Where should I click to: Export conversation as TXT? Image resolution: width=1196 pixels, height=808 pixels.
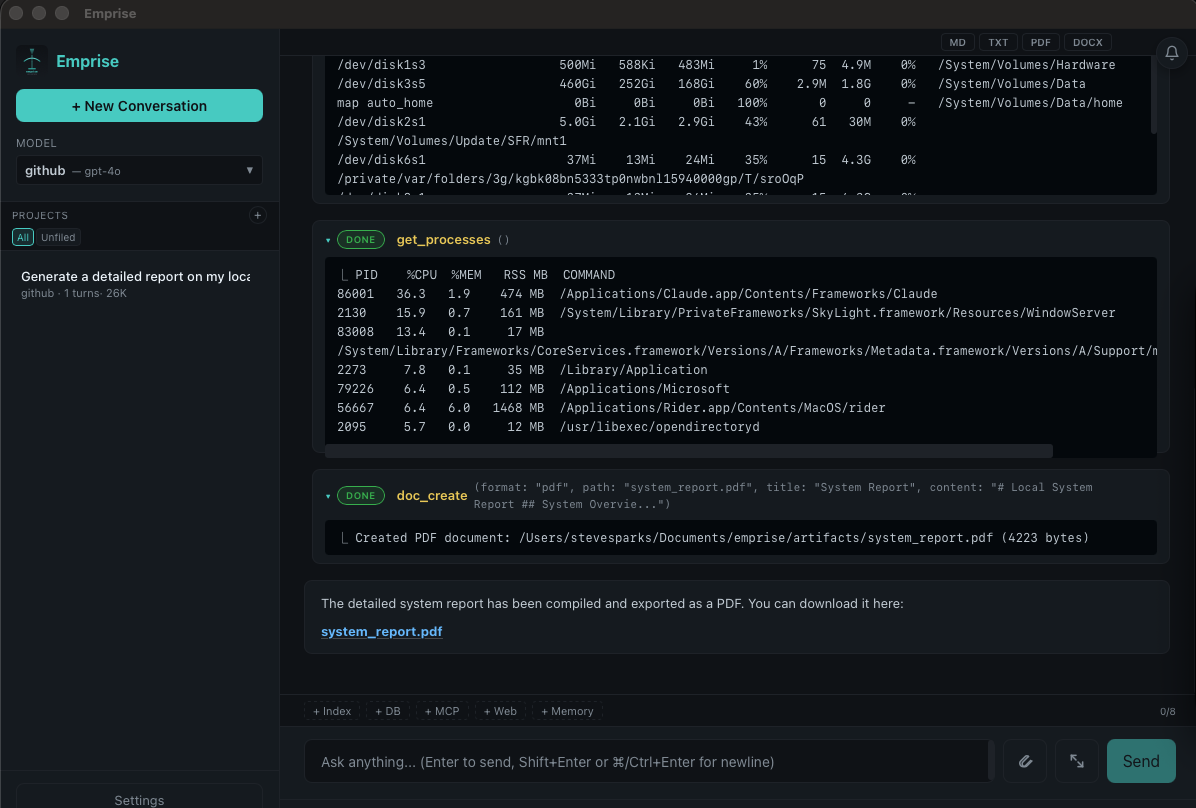998,43
